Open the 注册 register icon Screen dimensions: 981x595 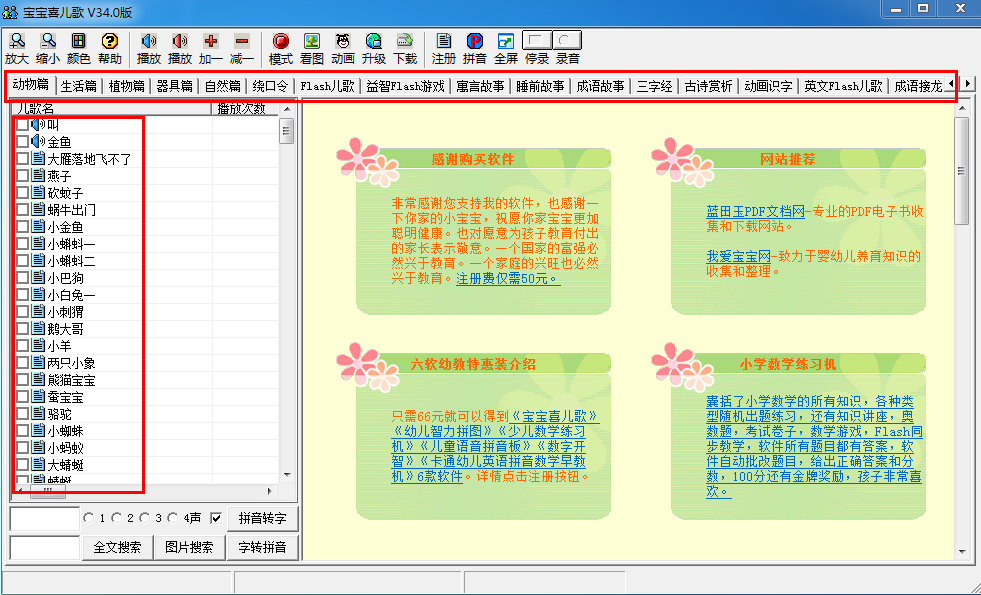(444, 41)
